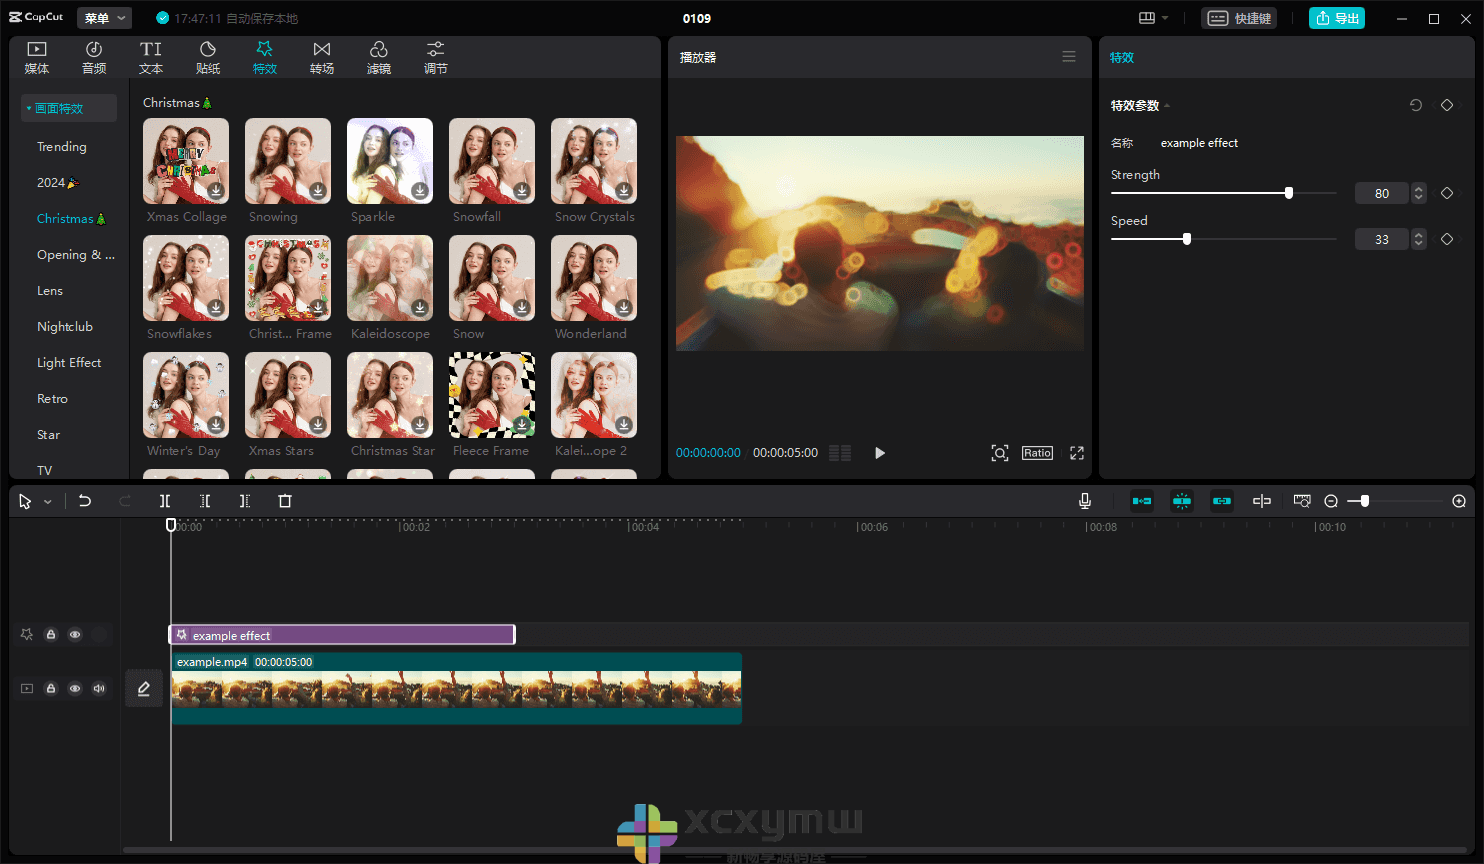Click the split clip tool icon

tap(165, 501)
